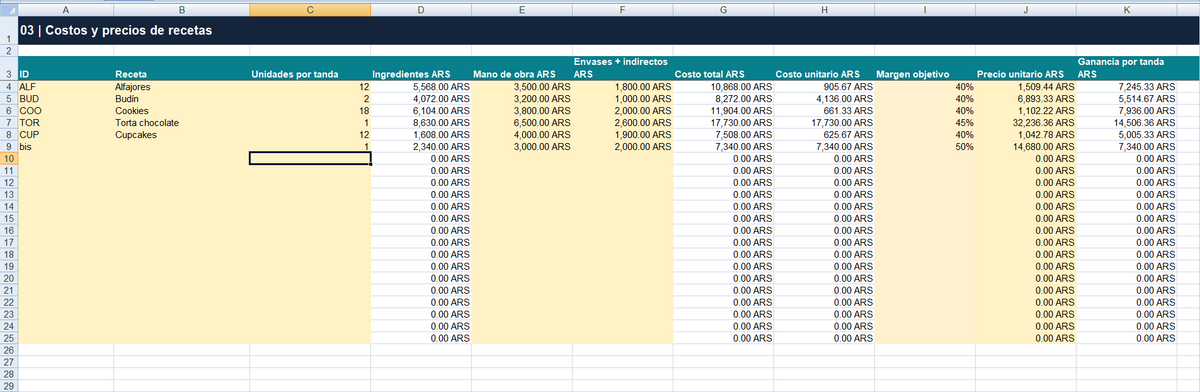This screenshot has height=392, width=1200.
Task: Click the 'Precio unitario ARS' heading cell
Action: (1027, 68)
